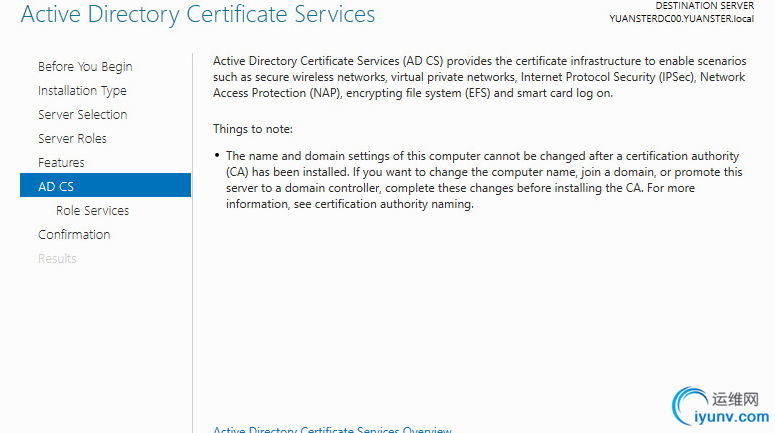Select Server Selection in the wizard sidebar
Screen dimensions: 775x433
(83, 115)
